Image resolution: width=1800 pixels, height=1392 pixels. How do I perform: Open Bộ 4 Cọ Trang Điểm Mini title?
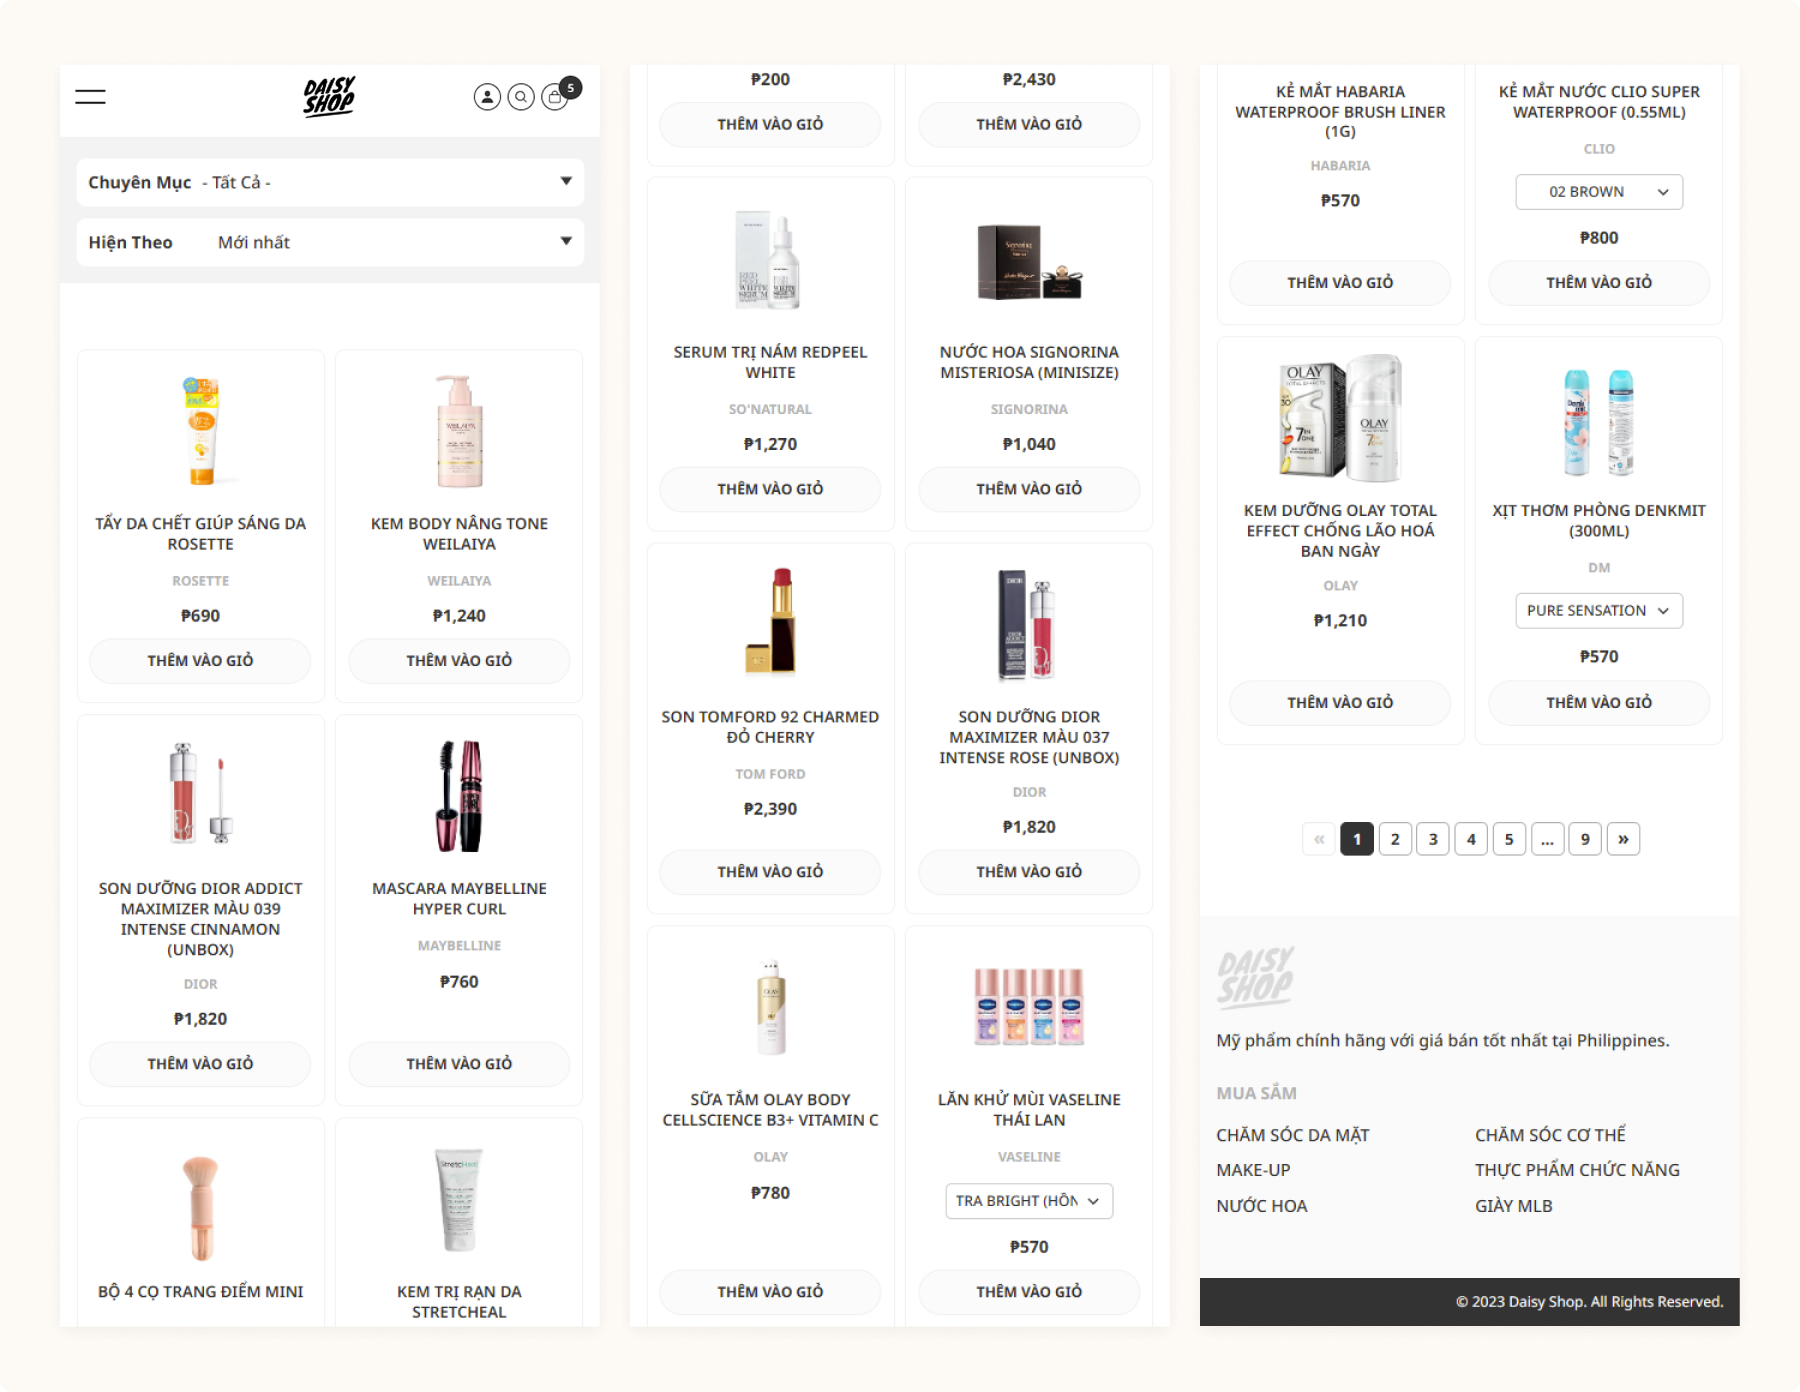coord(200,1292)
